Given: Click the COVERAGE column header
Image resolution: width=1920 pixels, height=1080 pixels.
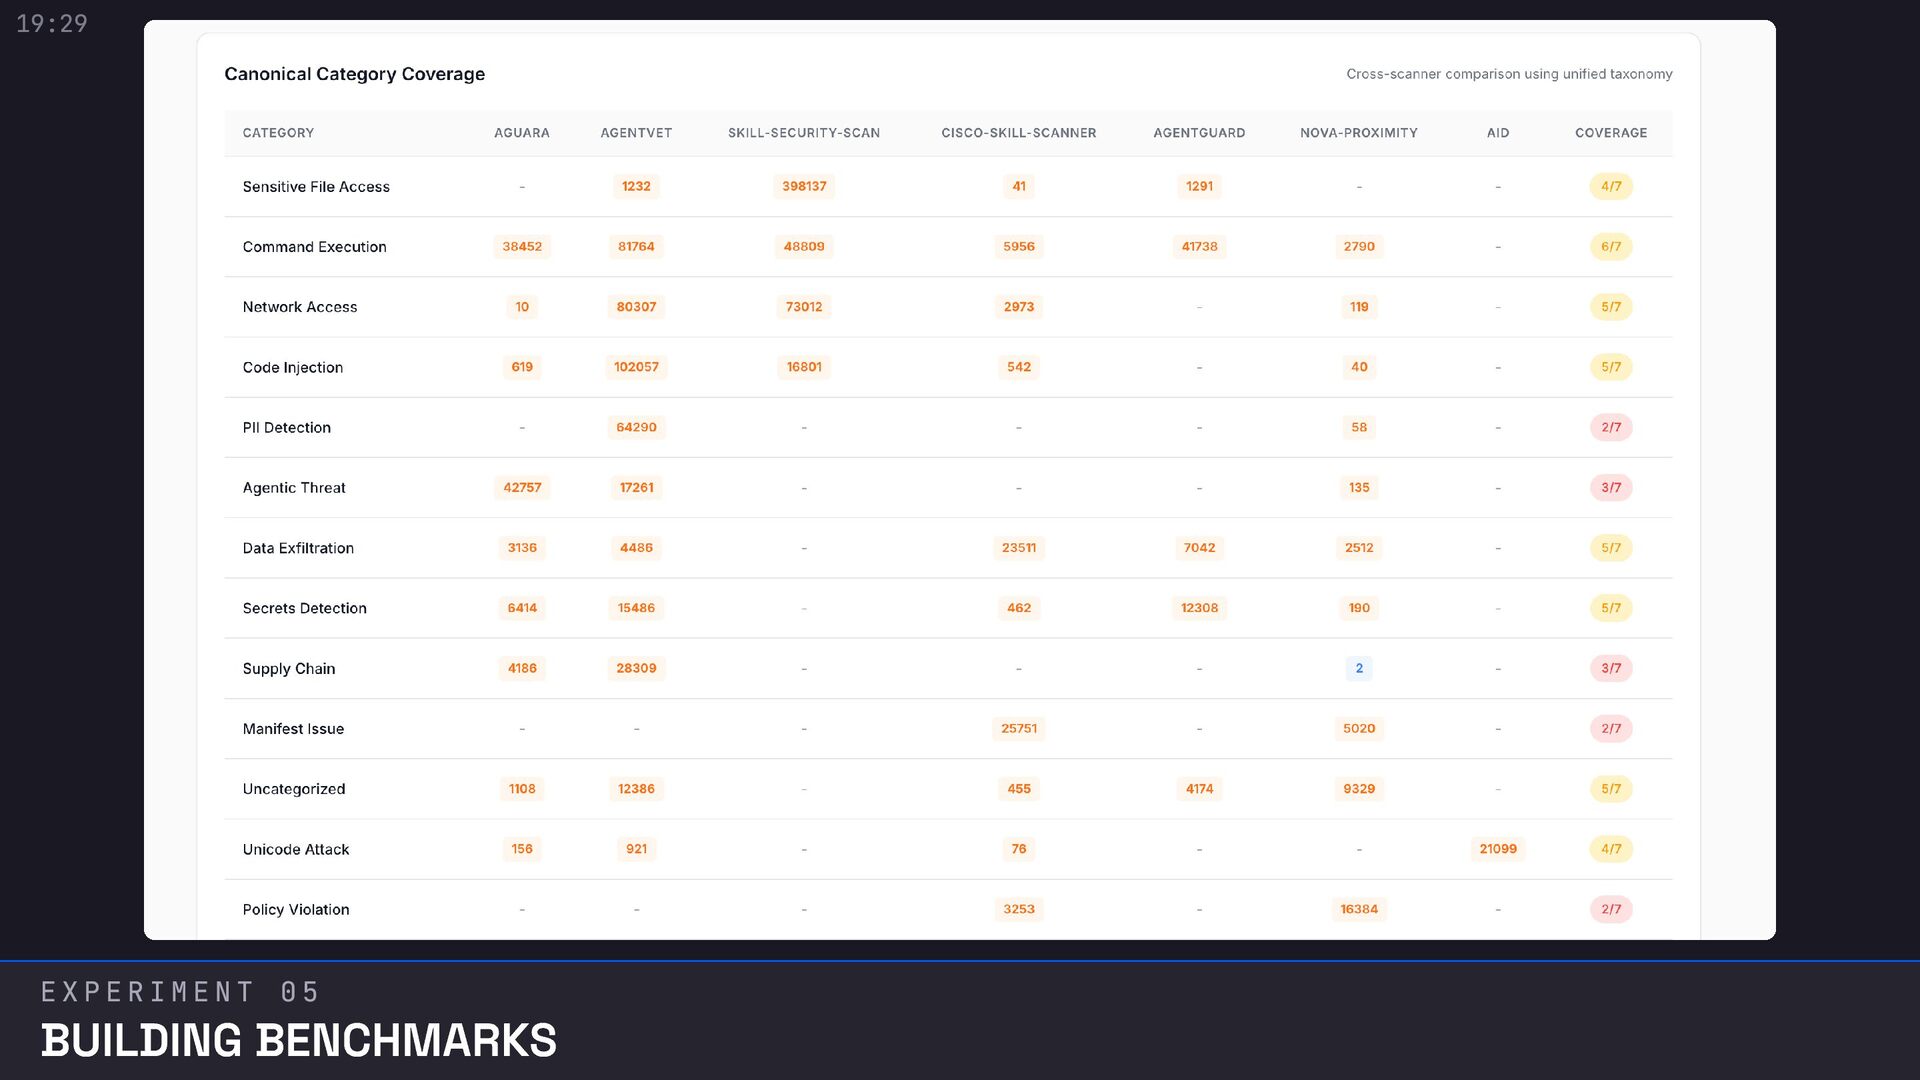Looking at the screenshot, I should pos(1610,133).
